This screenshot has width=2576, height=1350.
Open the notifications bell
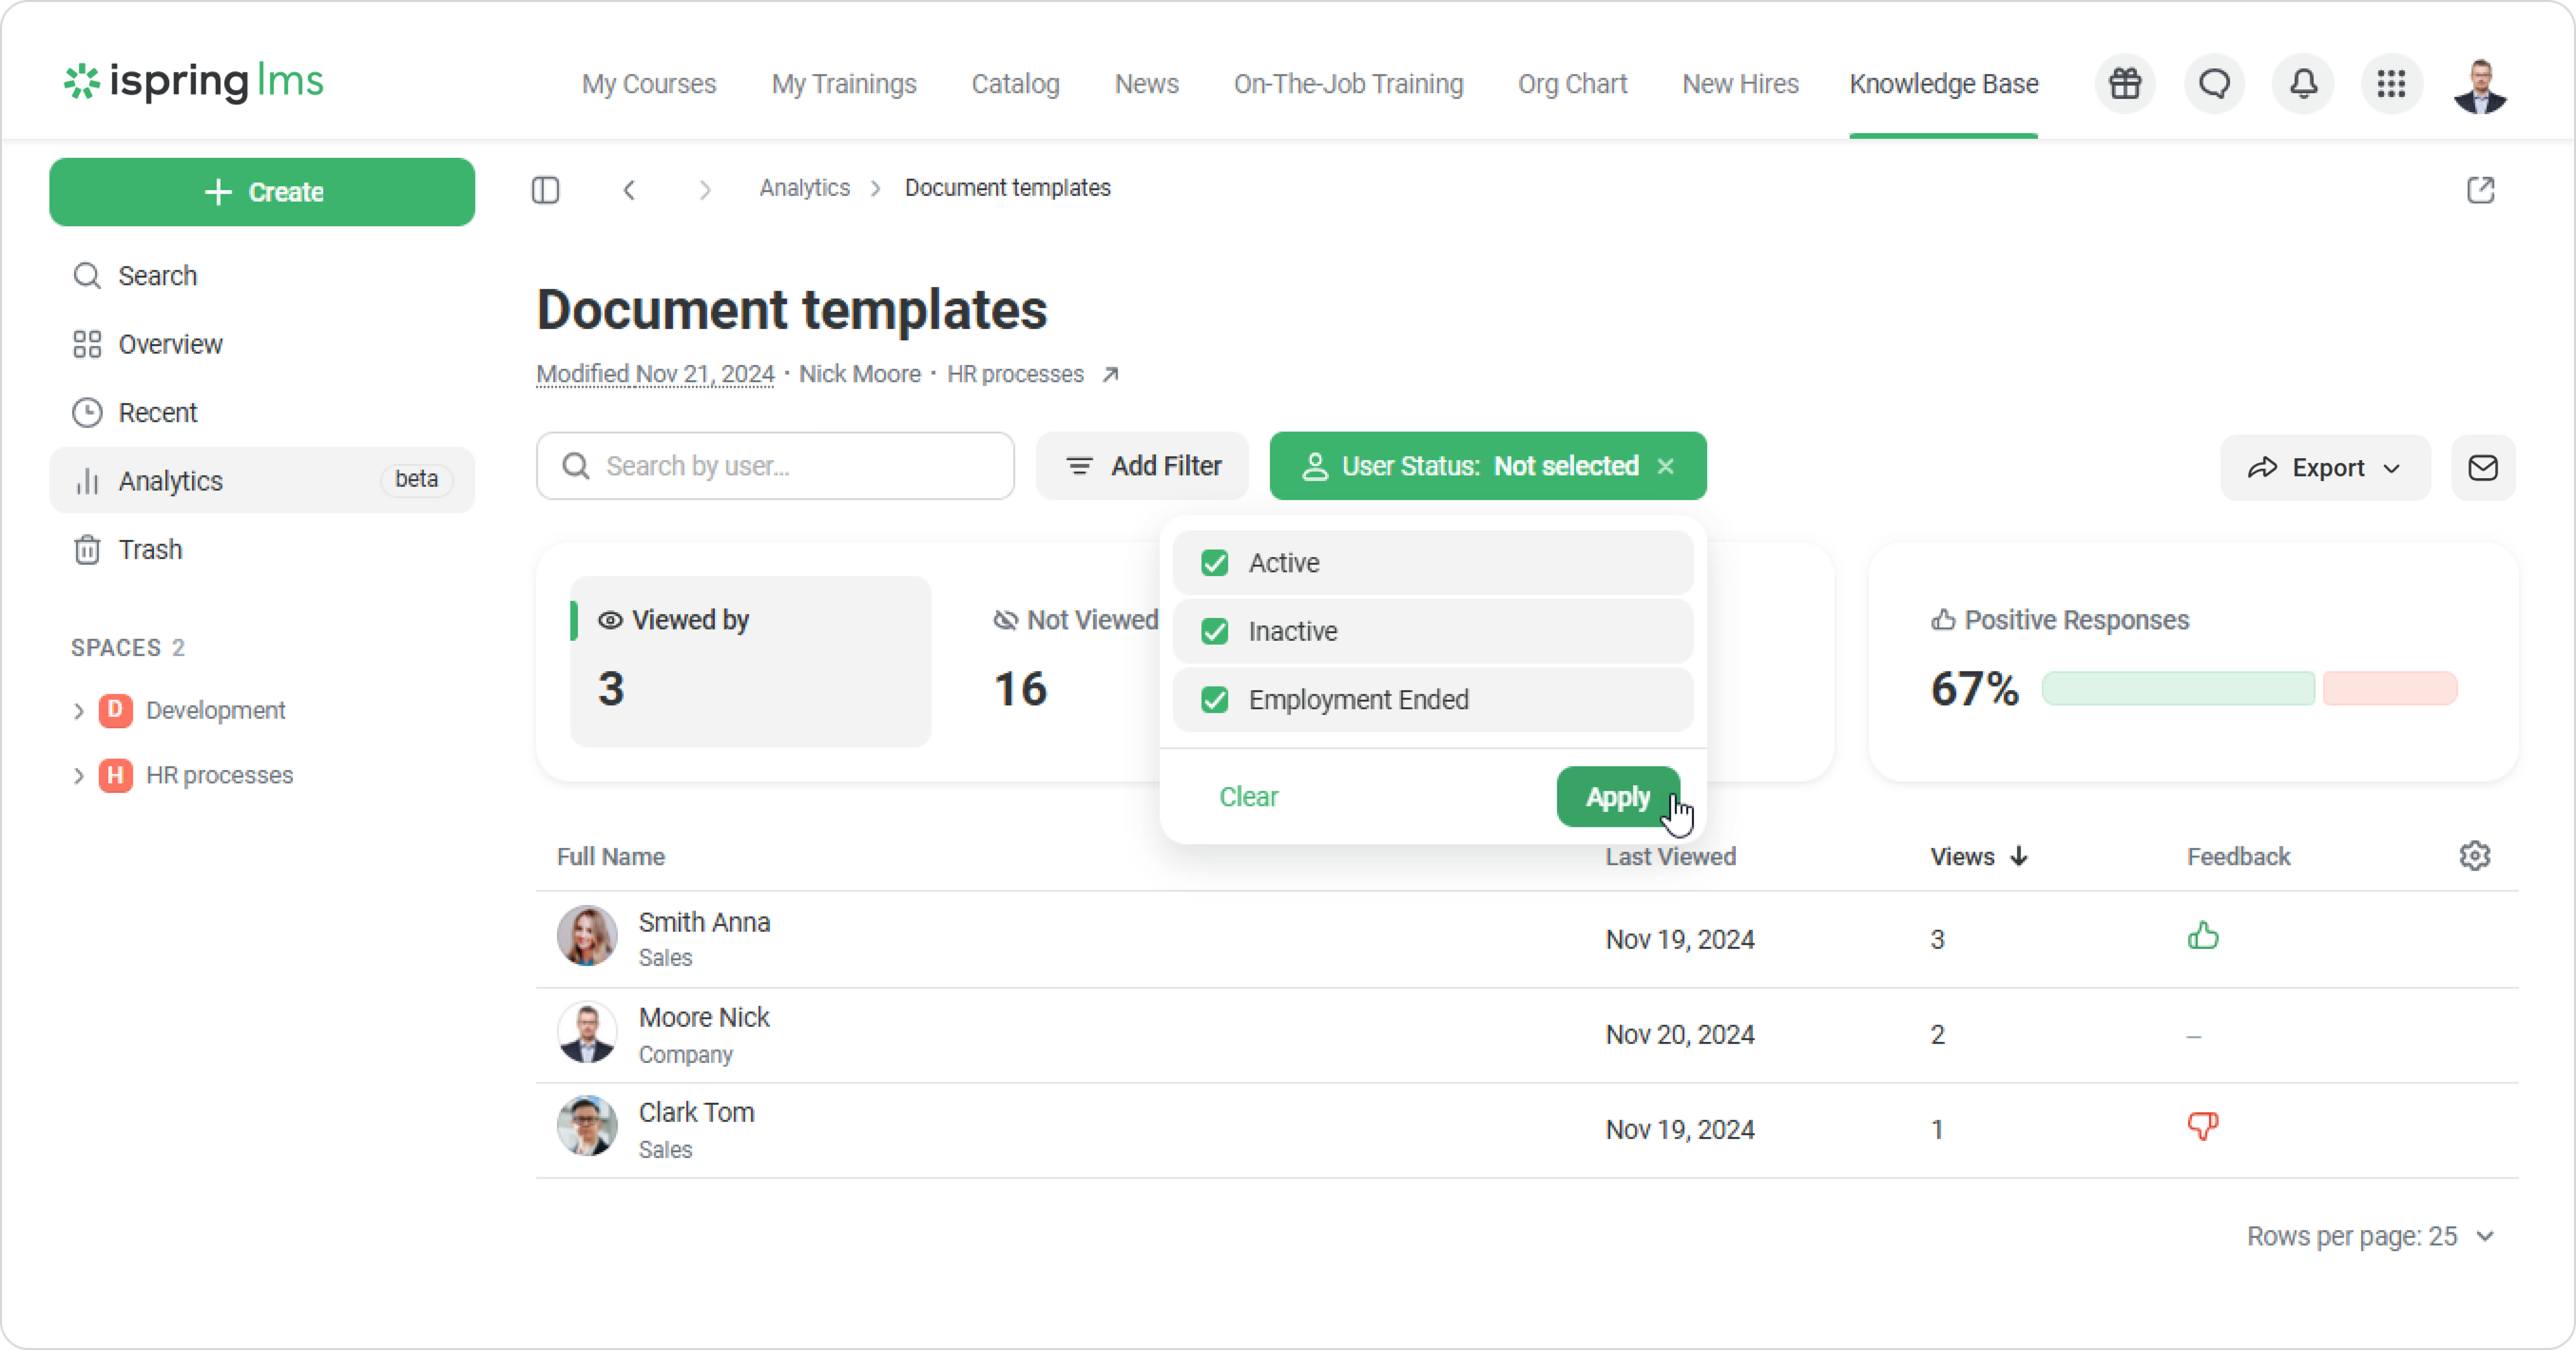point(2303,84)
